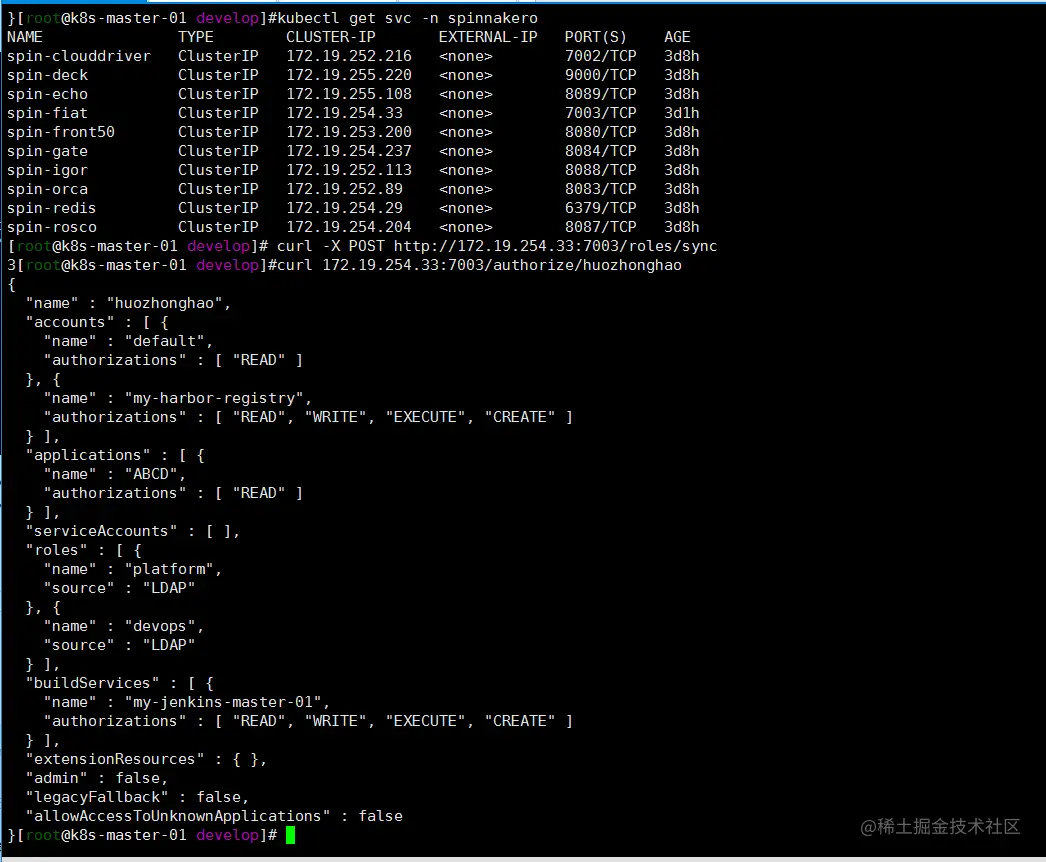The width and height of the screenshot is (1046, 862).
Task: Select cluster IP 172.19.253.200
Action: (349, 132)
